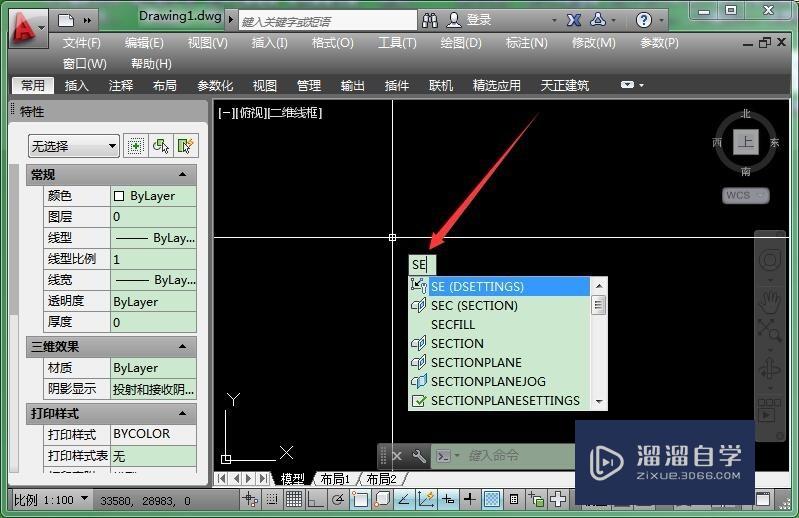Click the 材质 ByLayer value

(x=153, y=368)
